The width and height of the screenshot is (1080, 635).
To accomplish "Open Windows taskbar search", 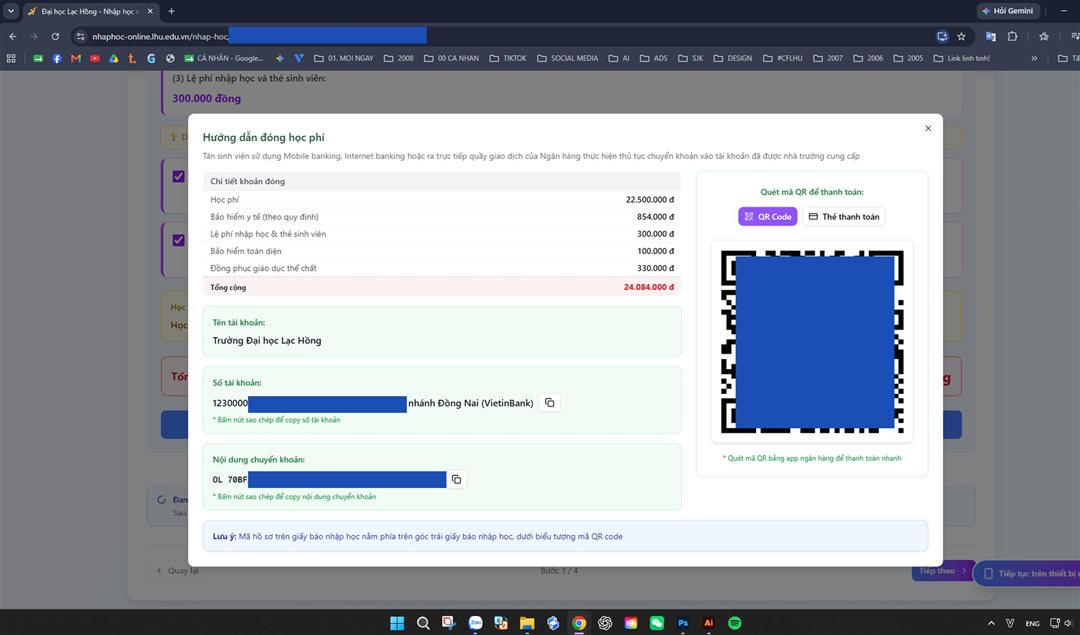I will 423,623.
